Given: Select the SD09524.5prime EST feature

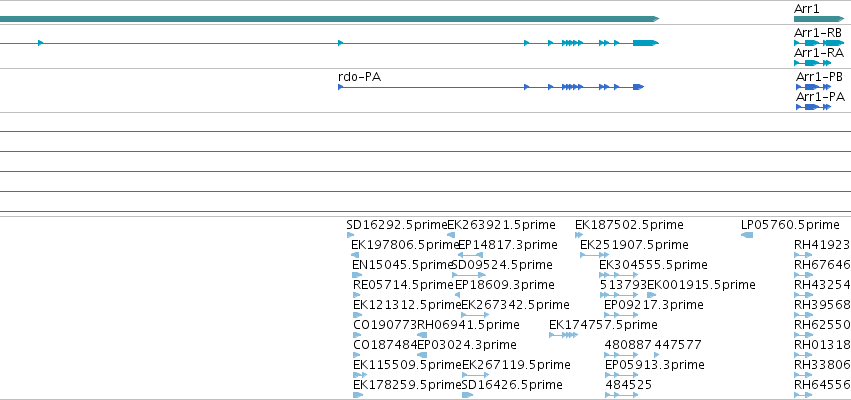Looking at the screenshot, I should click(x=469, y=275).
